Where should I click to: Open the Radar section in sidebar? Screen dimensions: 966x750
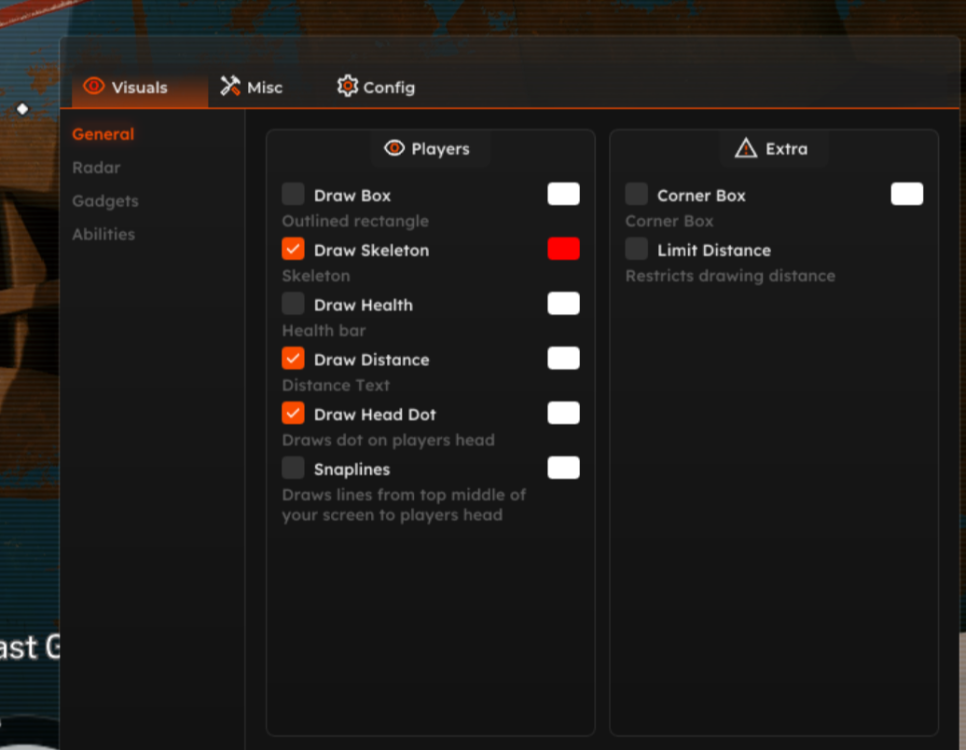point(96,168)
